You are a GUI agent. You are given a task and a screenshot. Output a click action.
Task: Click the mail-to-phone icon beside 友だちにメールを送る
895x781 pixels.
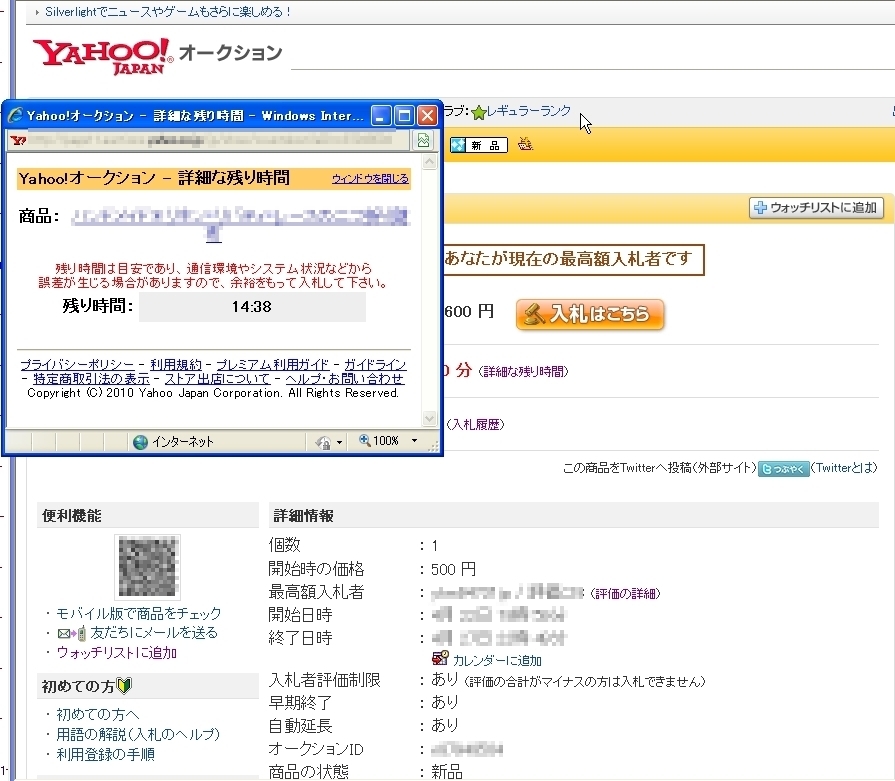click(72, 633)
